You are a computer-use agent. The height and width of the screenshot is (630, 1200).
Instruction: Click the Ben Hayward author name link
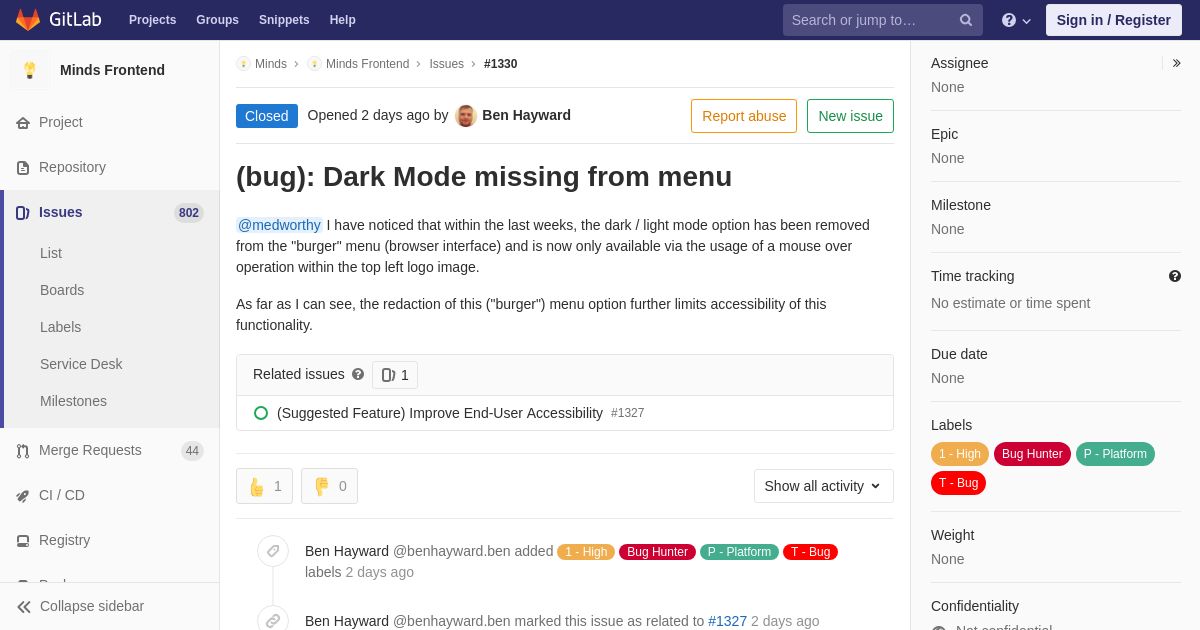click(526, 115)
